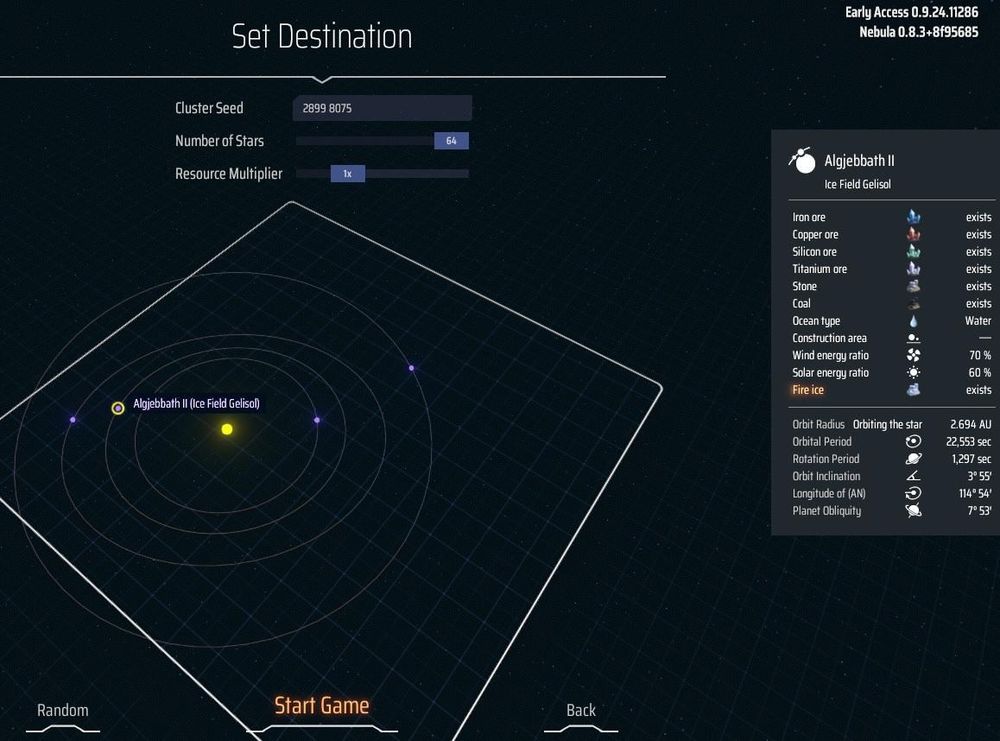Viewport: 1000px width, 741px height.
Task: Click the silicon ore icon
Action: click(x=913, y=252)
